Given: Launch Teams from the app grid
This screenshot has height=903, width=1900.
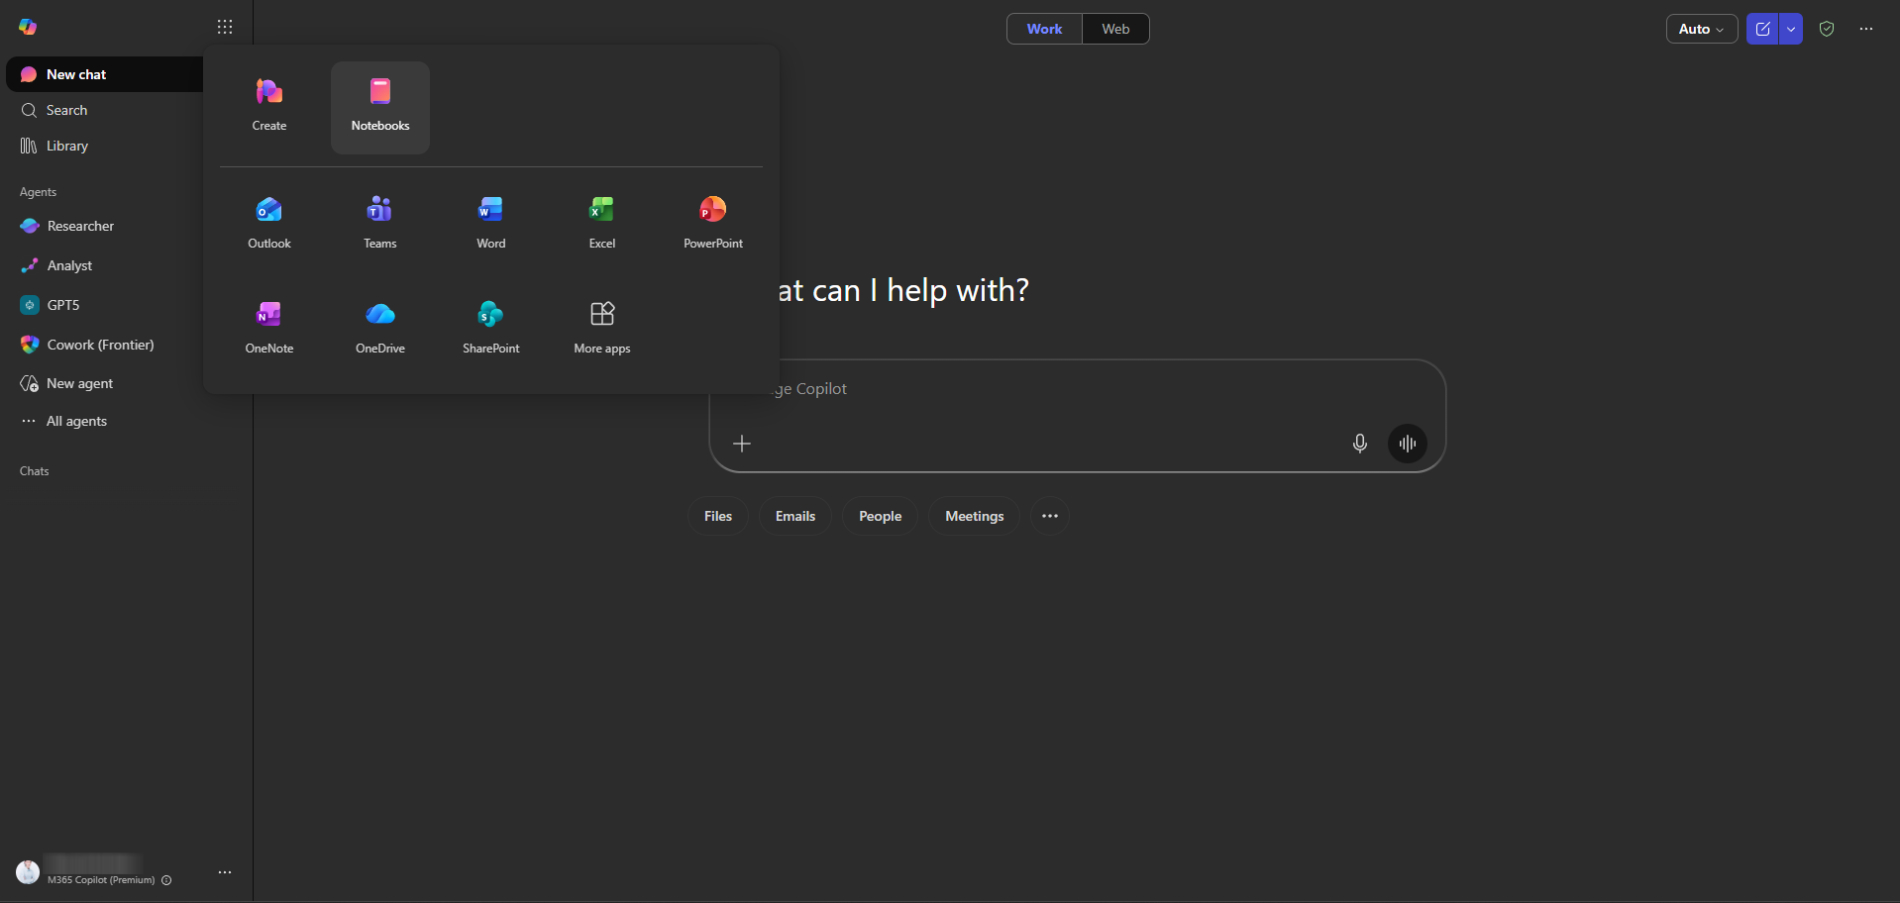Looking at the screenshot, I should click(x=380, y=223).
